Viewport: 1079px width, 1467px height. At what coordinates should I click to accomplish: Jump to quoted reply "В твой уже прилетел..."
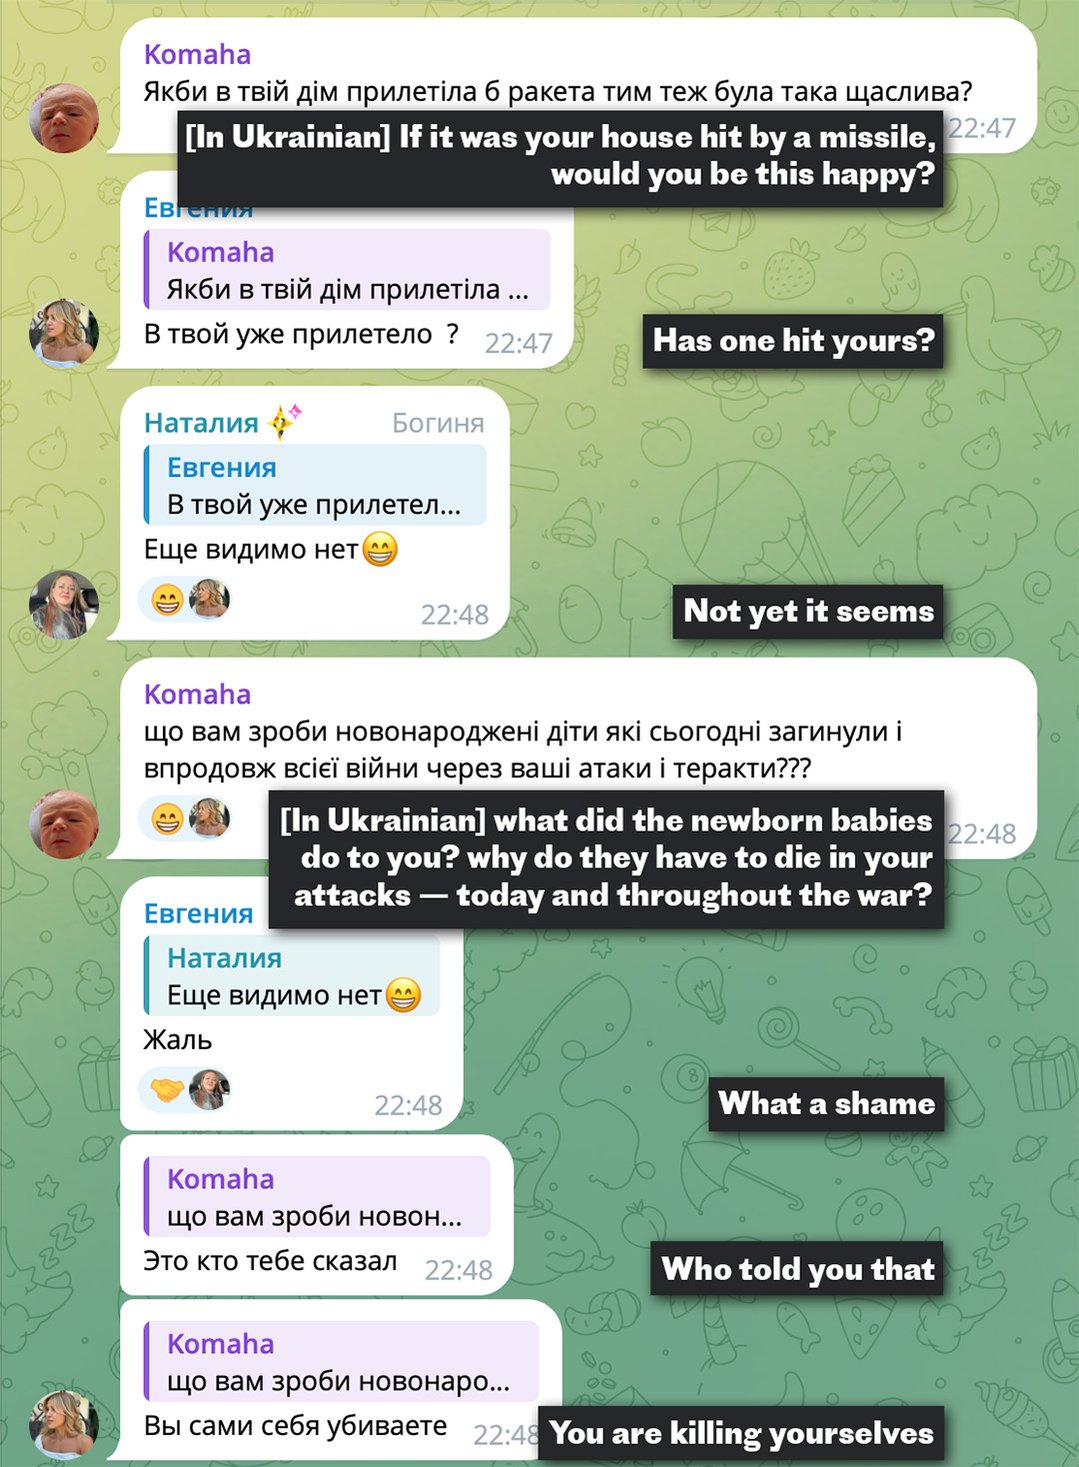coord(315,485)
